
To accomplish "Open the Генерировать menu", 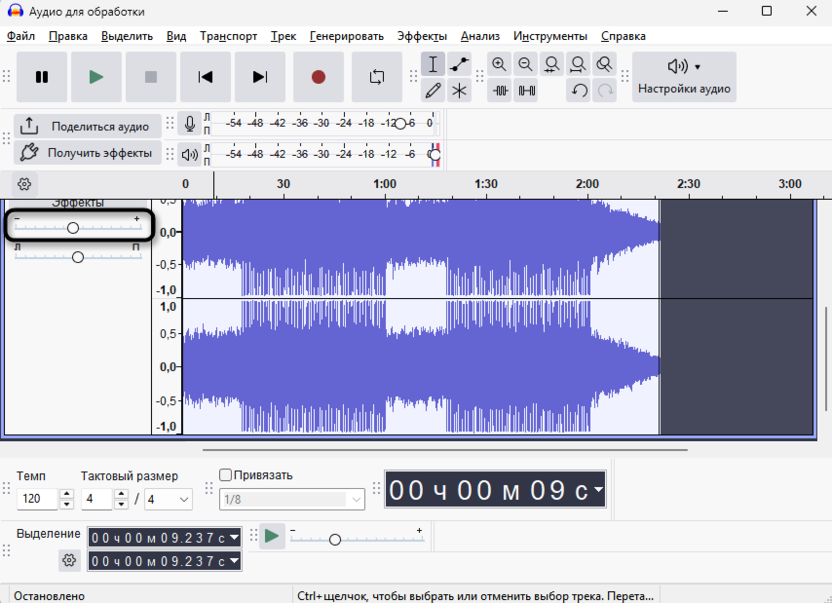I will tap(346, 36).
